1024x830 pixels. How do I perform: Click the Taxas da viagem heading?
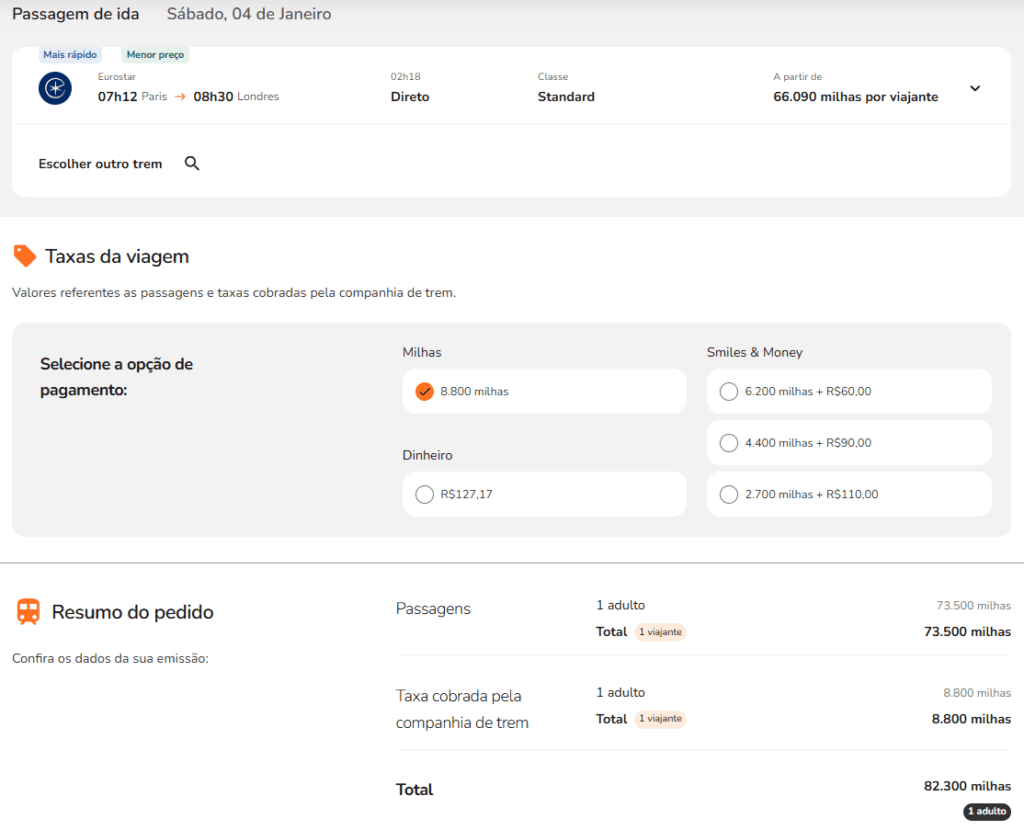click(117, 257)
